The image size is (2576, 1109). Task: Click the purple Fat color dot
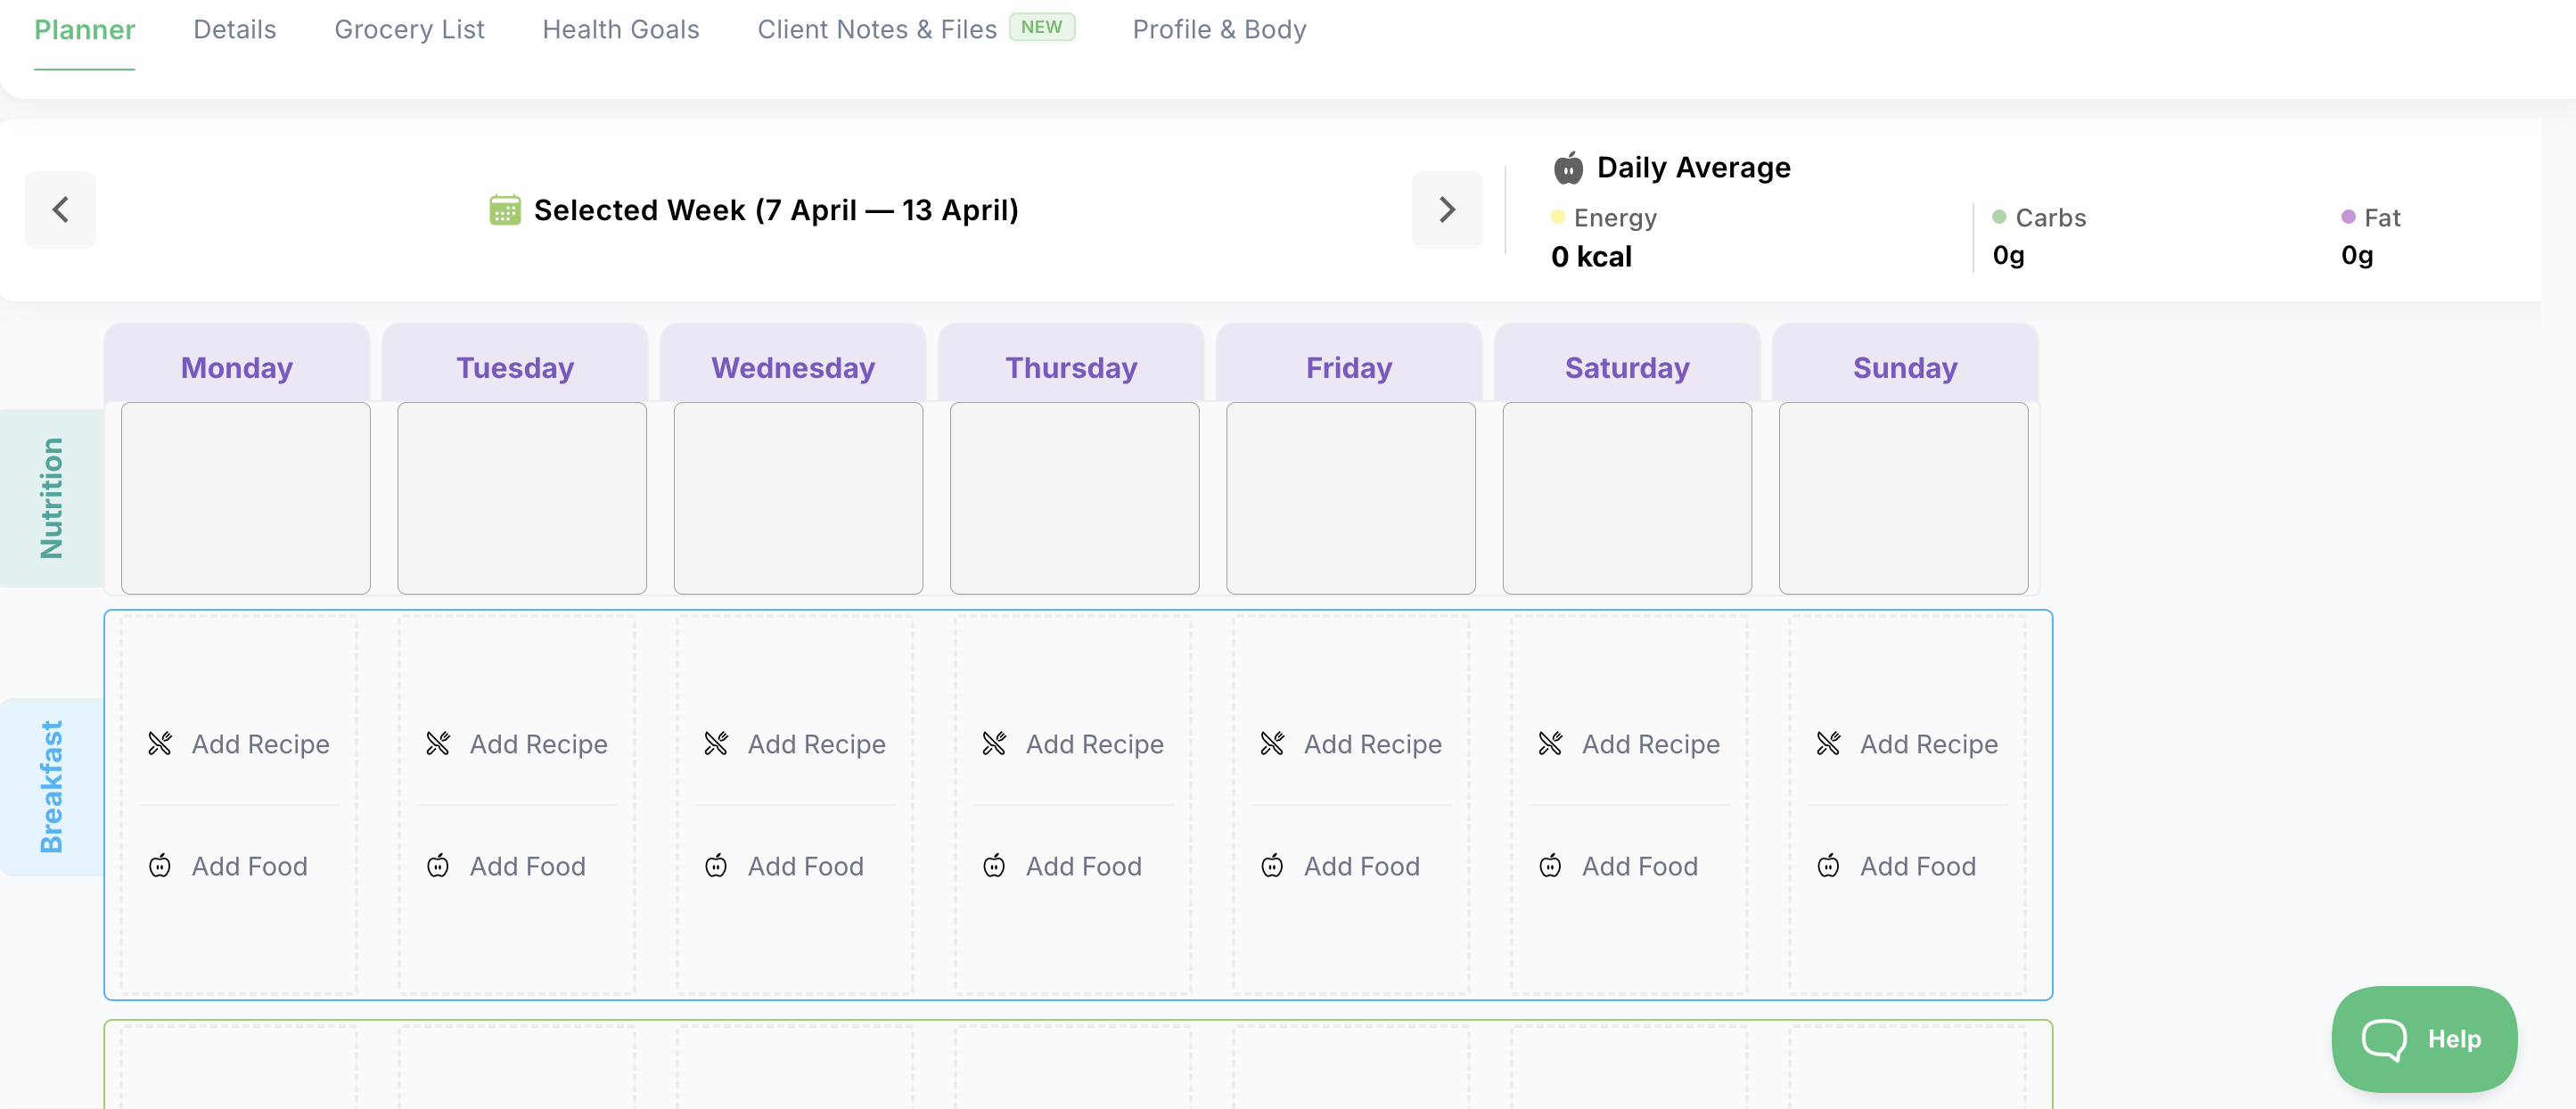(2347, 217)
